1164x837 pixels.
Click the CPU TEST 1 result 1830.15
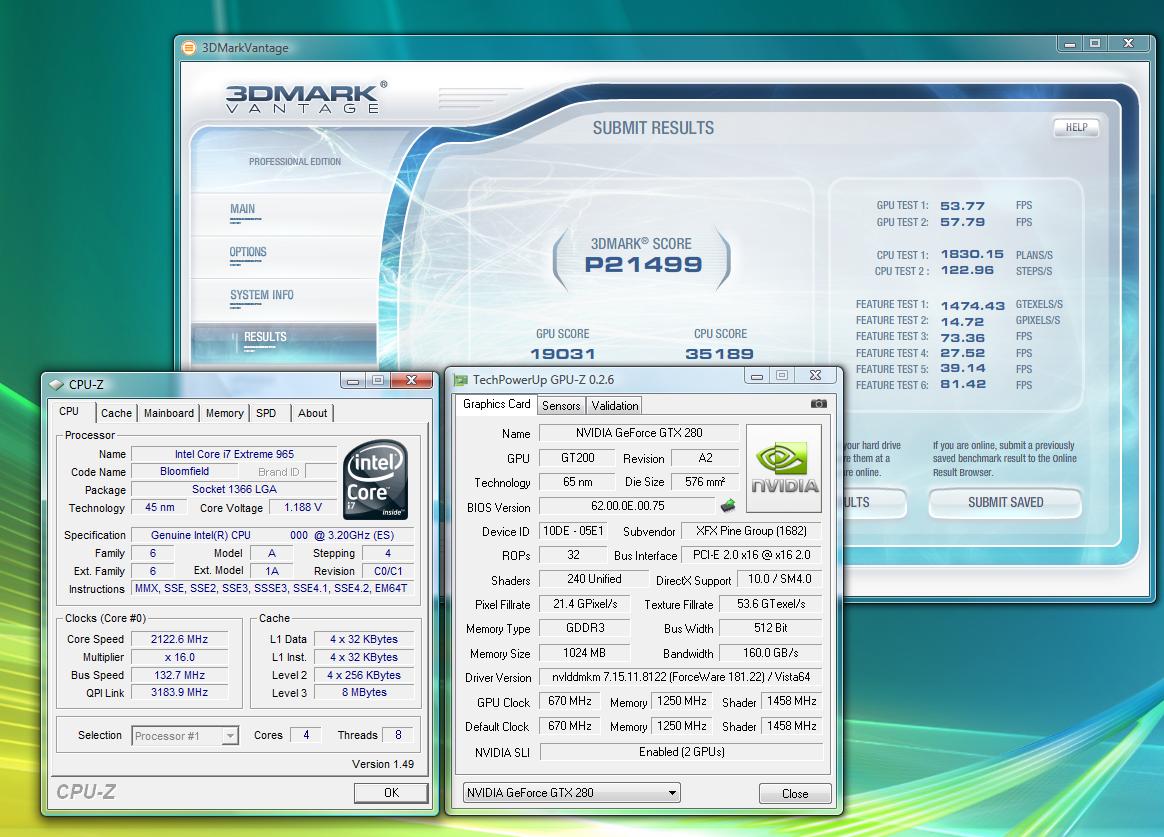click(972, 255)
